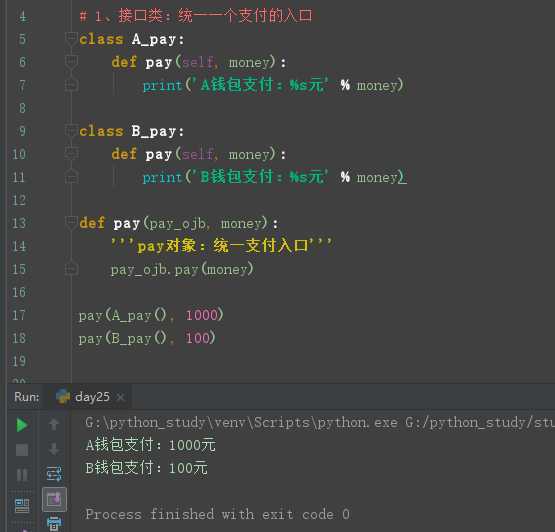The width and height of the screenshot is (555, 532).
Task: Click 'def pay(pay_ojb, money):' text
Action: (179, 223)
